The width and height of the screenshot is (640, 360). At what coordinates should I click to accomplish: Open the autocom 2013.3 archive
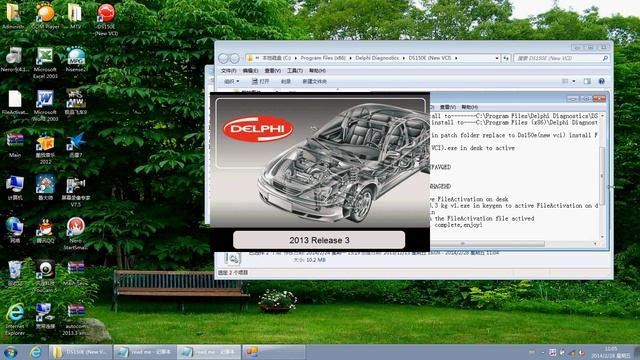[76, 319]
